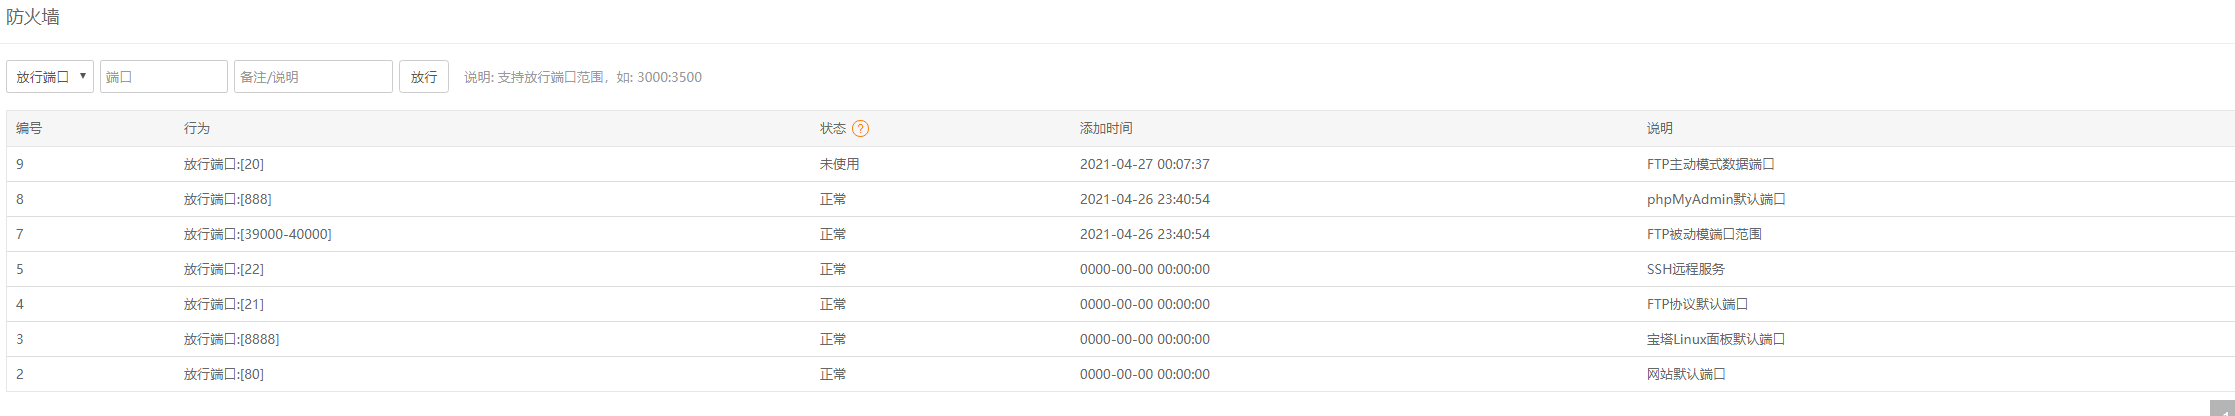Focus the 端口 port input field
The image size is (2235, 416).
point(164,77)
